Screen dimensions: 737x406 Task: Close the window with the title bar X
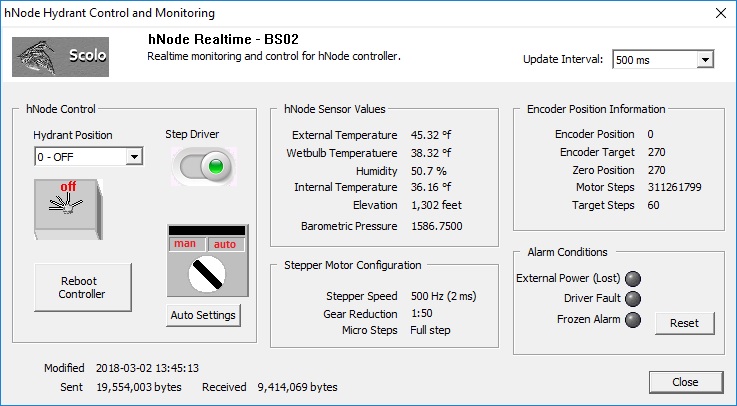pos(721,13)
